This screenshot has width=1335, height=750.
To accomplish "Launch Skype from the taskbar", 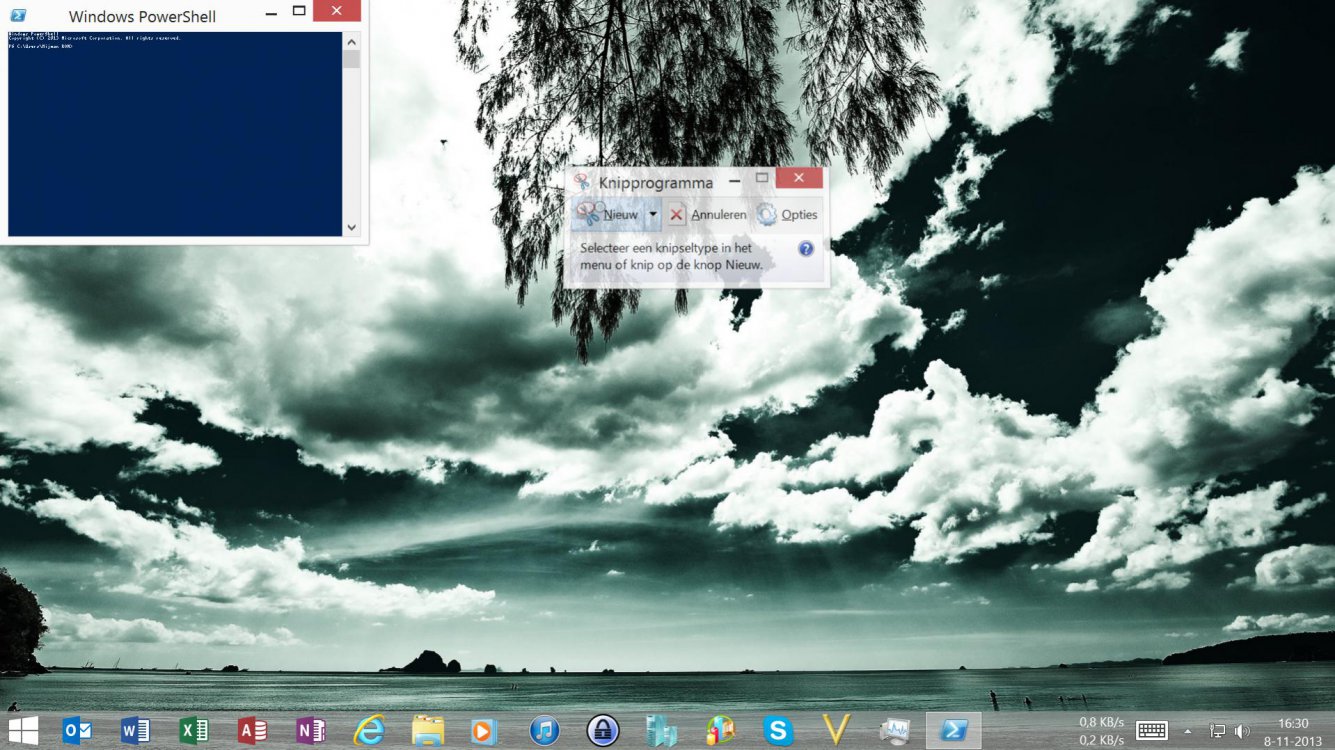I will pos(779,730).
